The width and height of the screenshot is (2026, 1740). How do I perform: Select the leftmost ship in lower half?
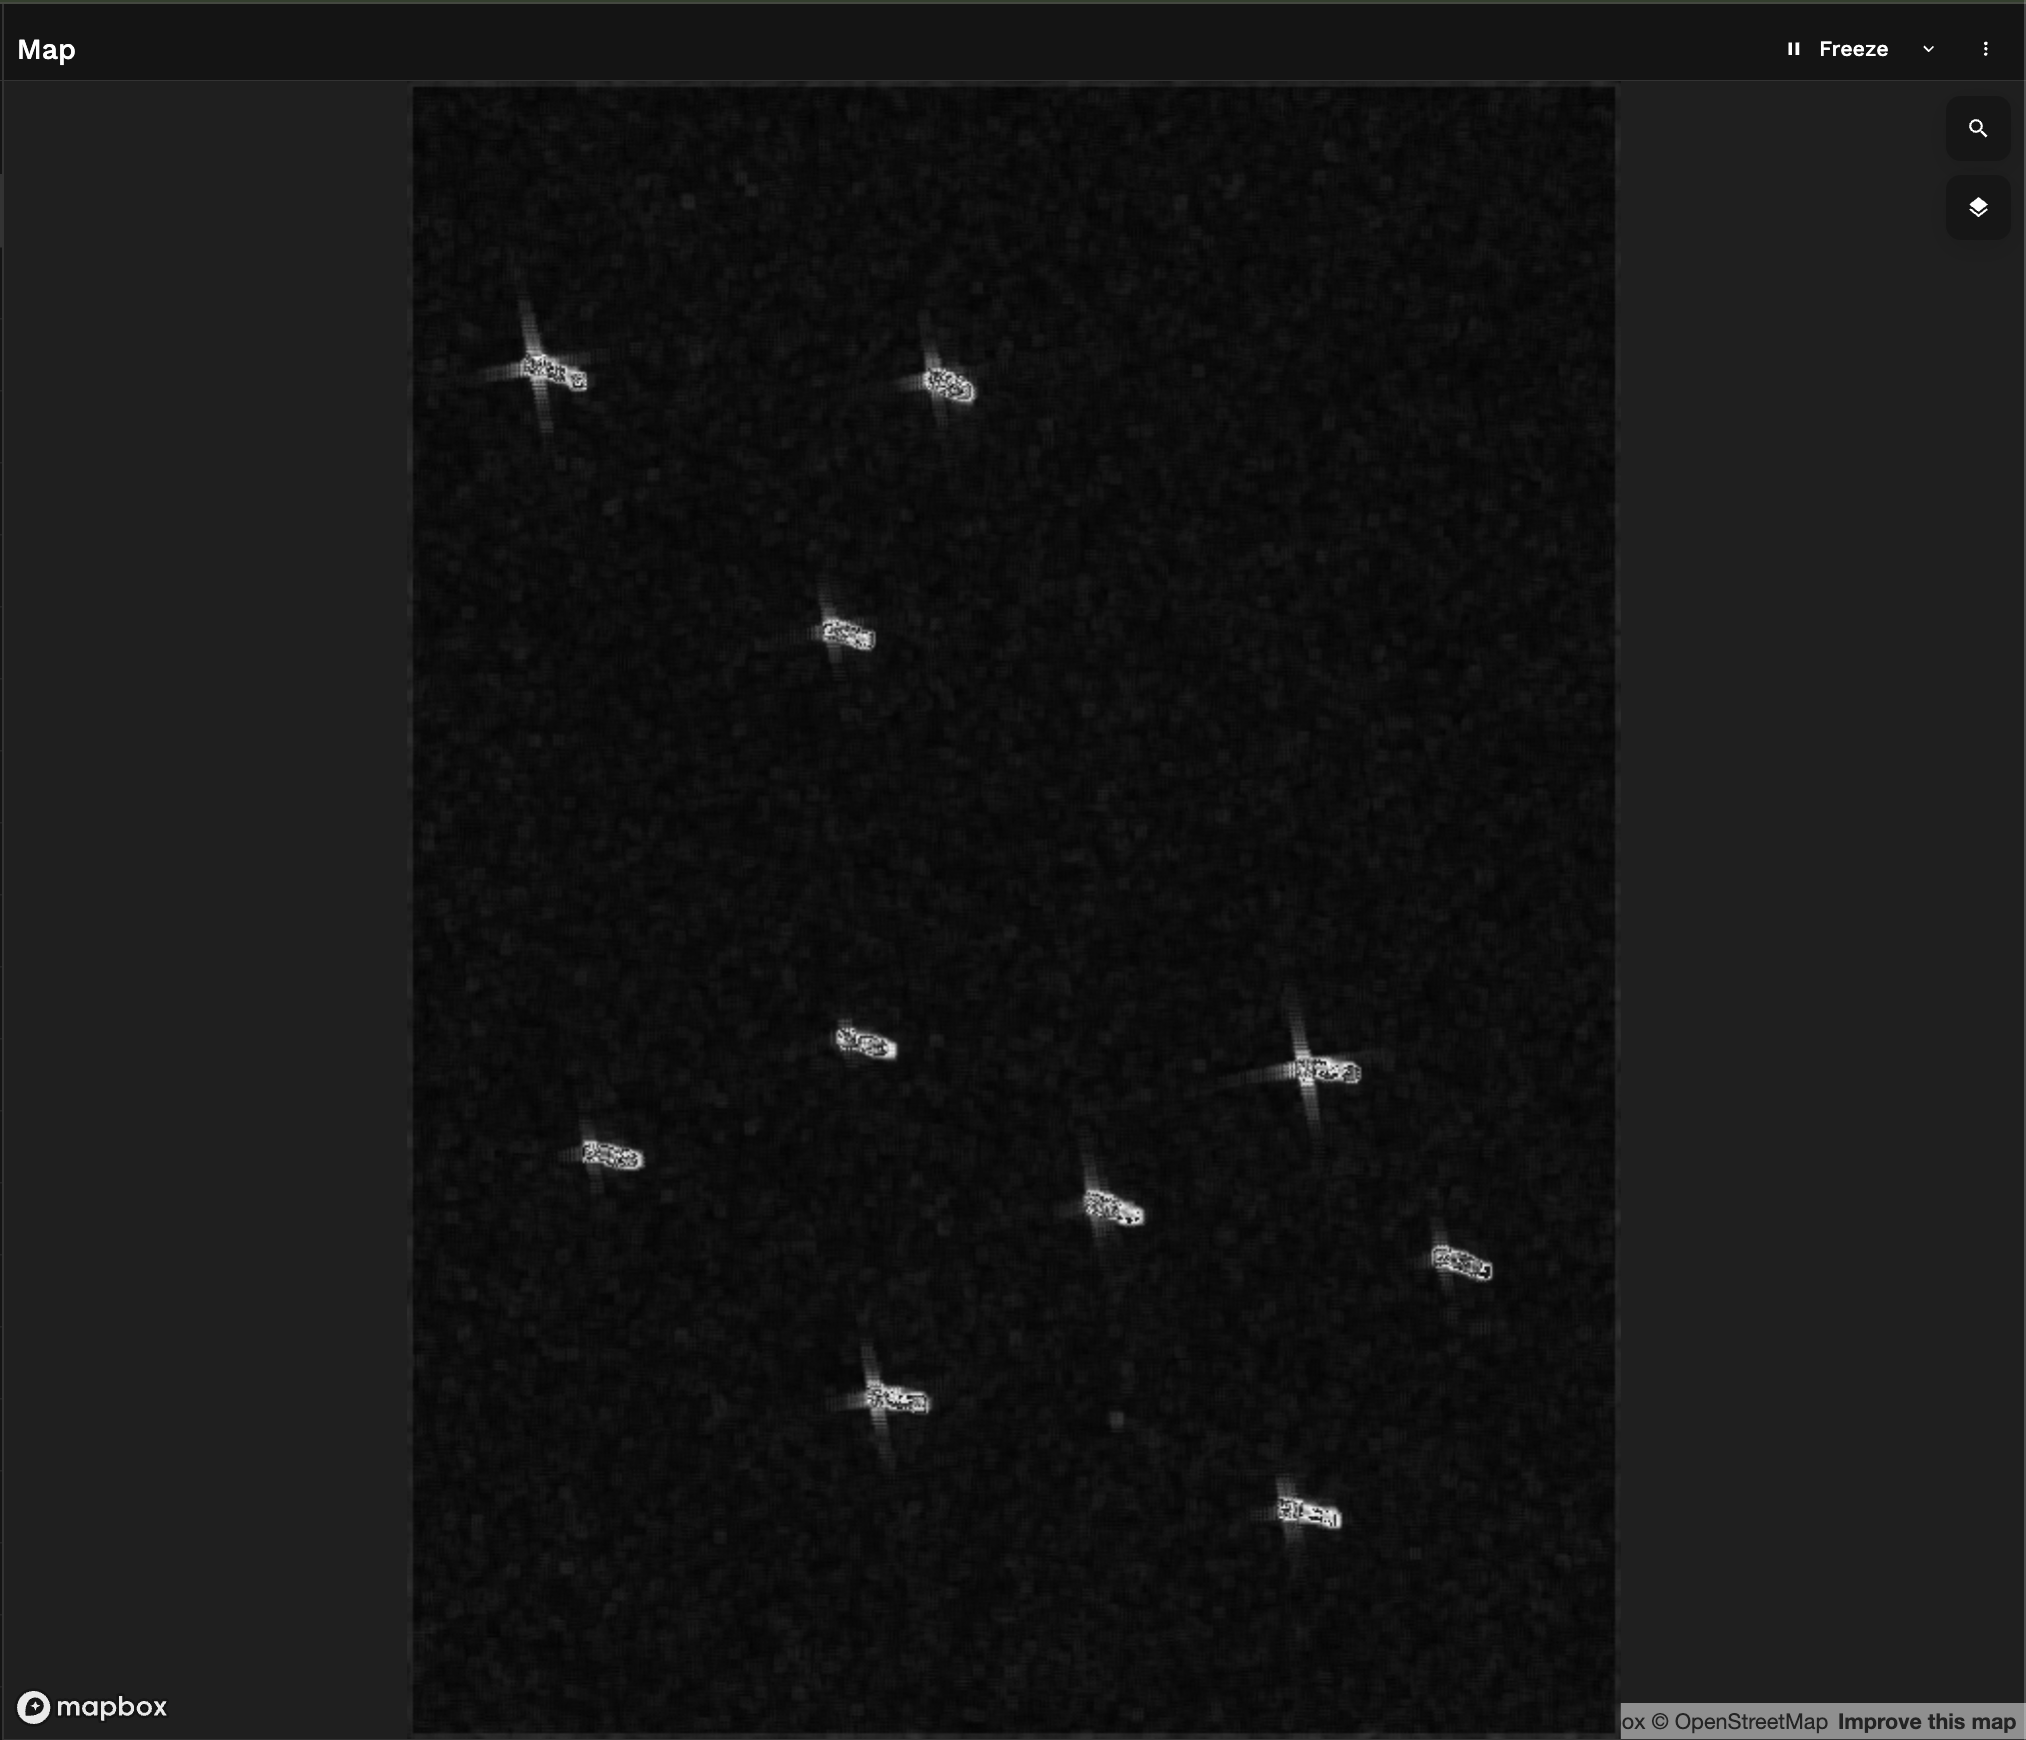612,1156
